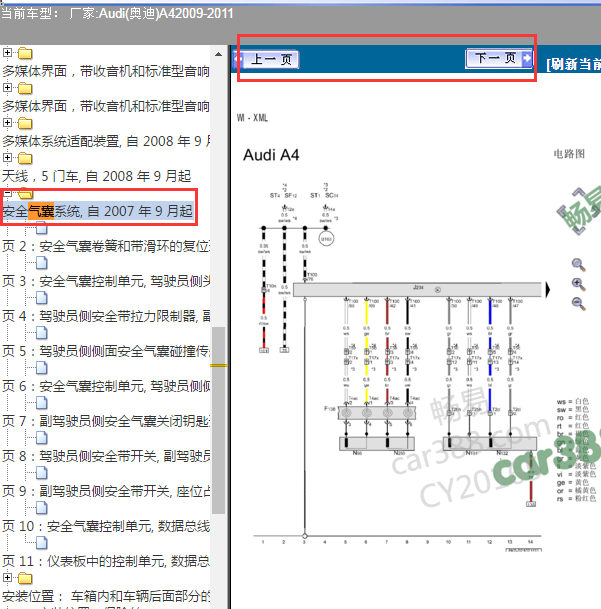Click document icon above 页 2
Screen dimensions: 601x609
click(42, 228)
